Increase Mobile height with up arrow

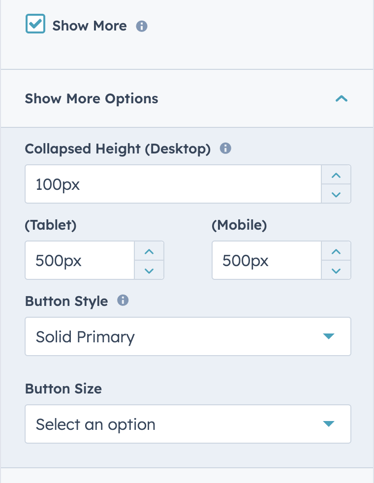(336, 251)
